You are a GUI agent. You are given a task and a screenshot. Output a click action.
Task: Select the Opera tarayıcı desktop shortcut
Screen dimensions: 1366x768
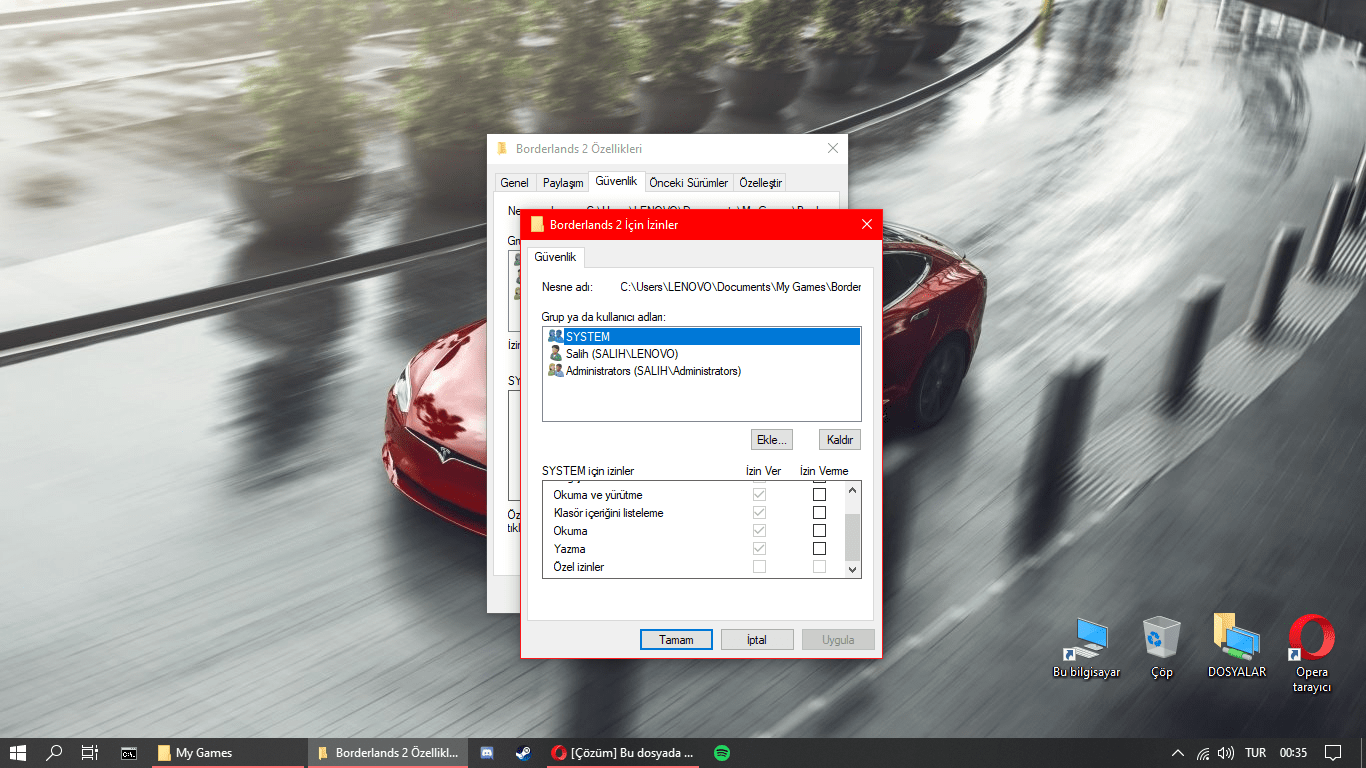pyautogui.click(x=1311, y=653)
